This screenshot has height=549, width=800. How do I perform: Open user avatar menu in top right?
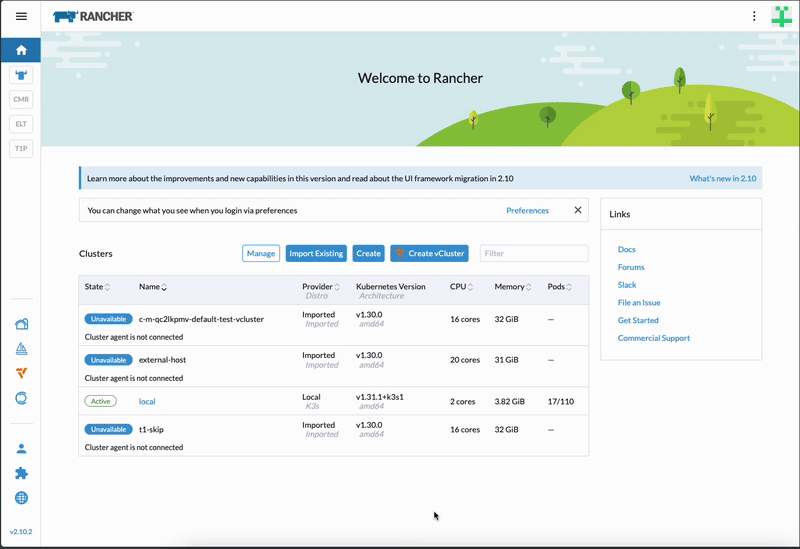pyautogui.click(x=781, y=16)
